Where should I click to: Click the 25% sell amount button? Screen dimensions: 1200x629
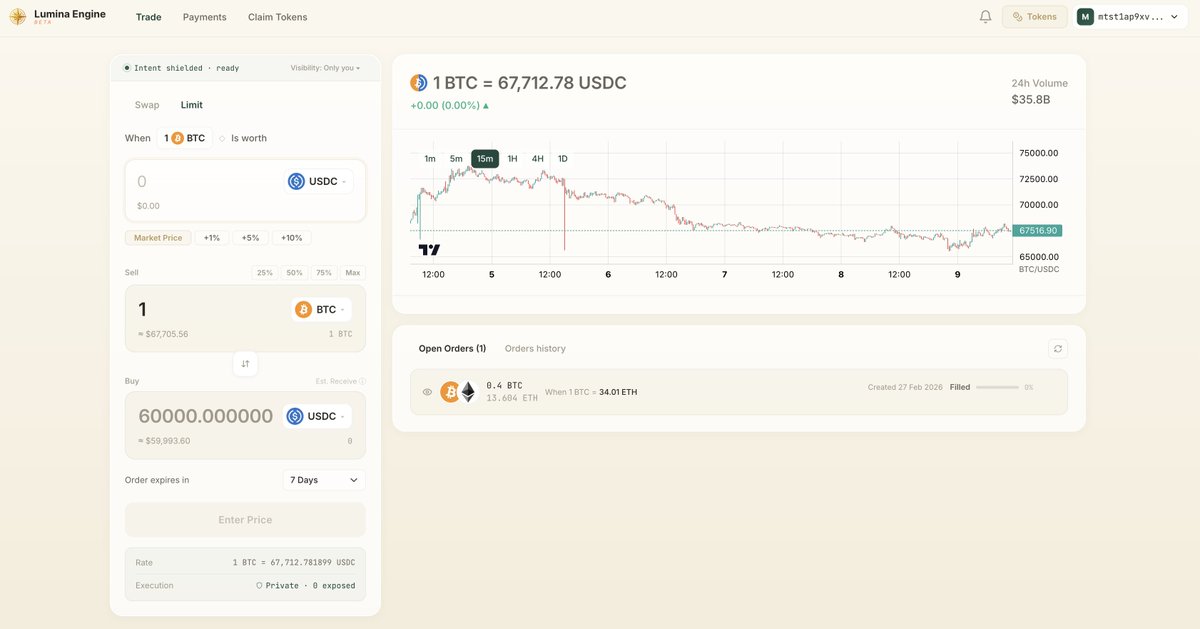coord(265,273)
